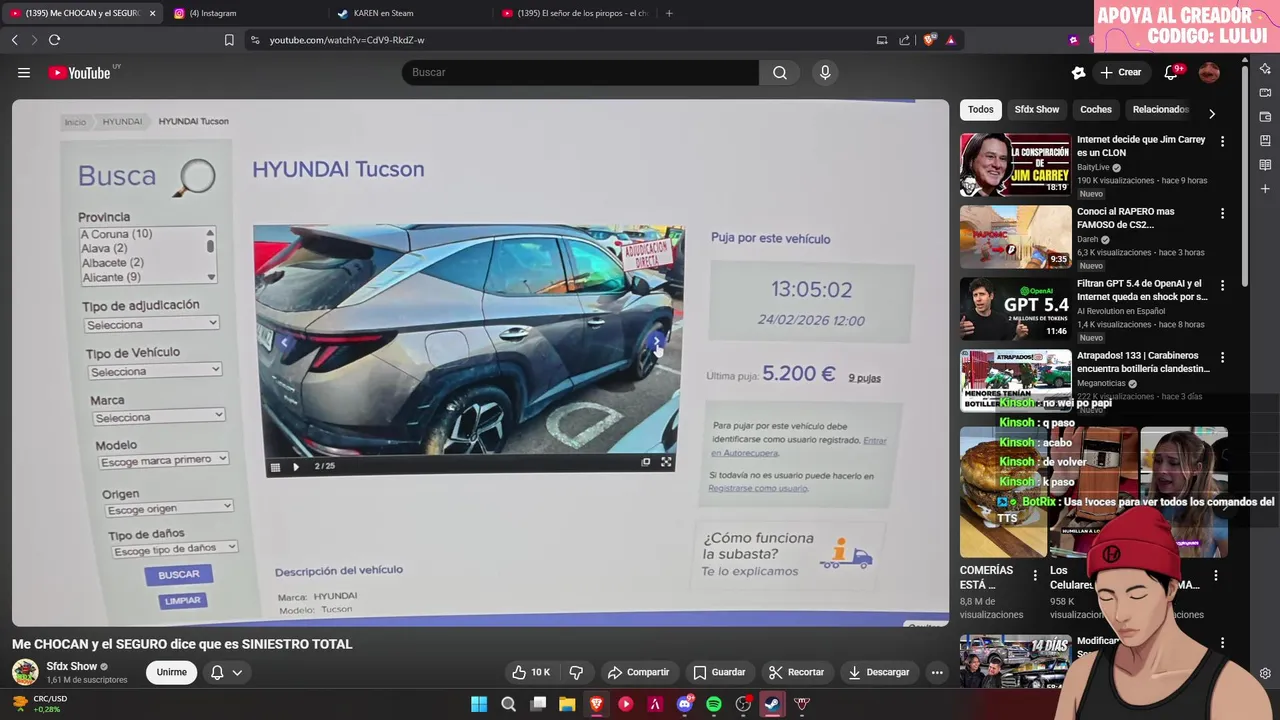Open Discord from the taskbar

(x=685, y=704)
